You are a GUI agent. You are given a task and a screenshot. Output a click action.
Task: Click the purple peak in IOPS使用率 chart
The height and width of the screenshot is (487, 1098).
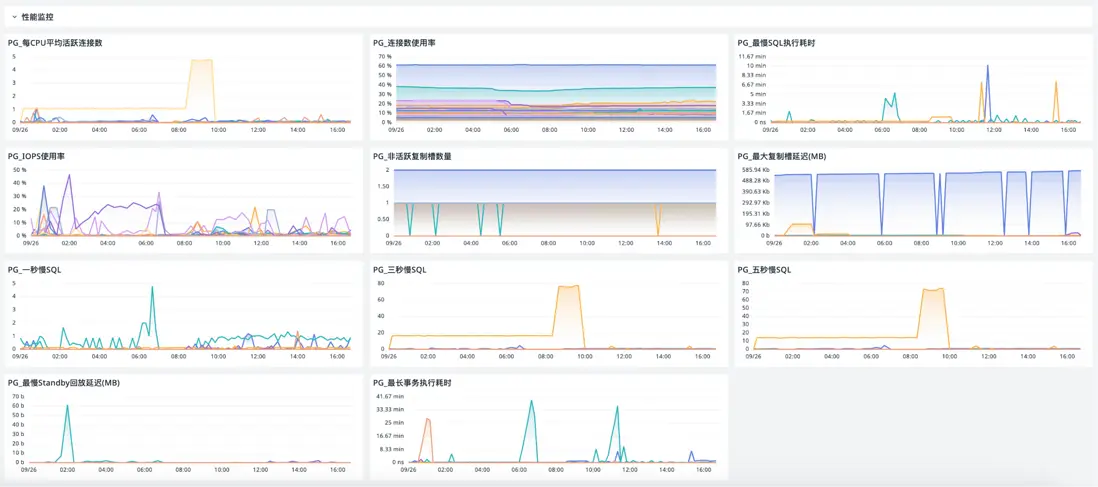coord(69,177)
